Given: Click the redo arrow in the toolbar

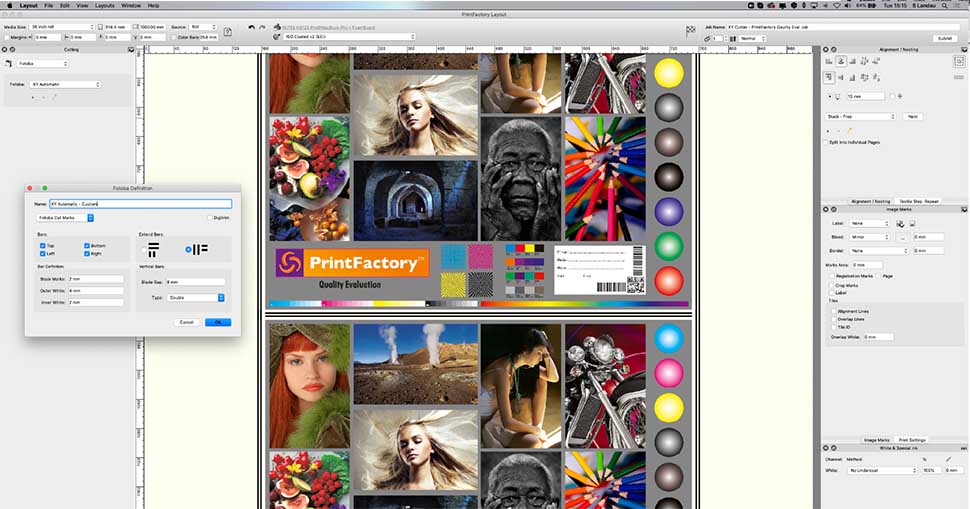Looking at the screenshot, I should tap(260, 27).
